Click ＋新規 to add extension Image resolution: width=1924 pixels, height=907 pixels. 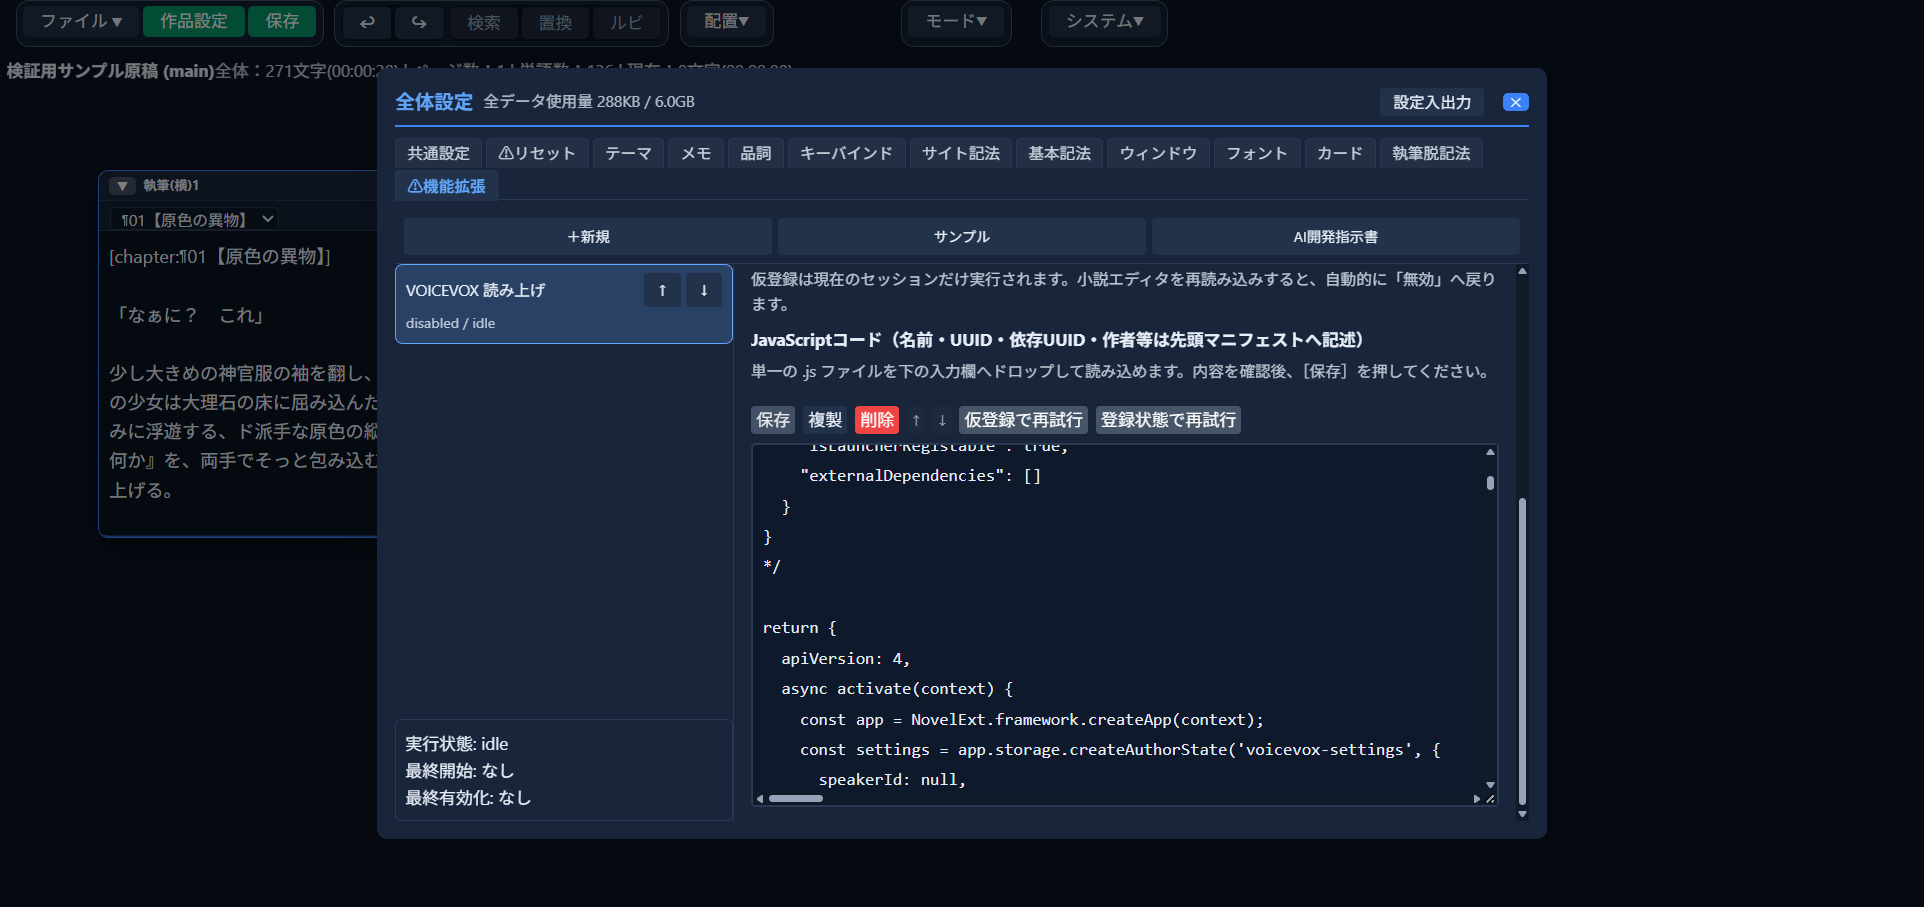point(588,237)
